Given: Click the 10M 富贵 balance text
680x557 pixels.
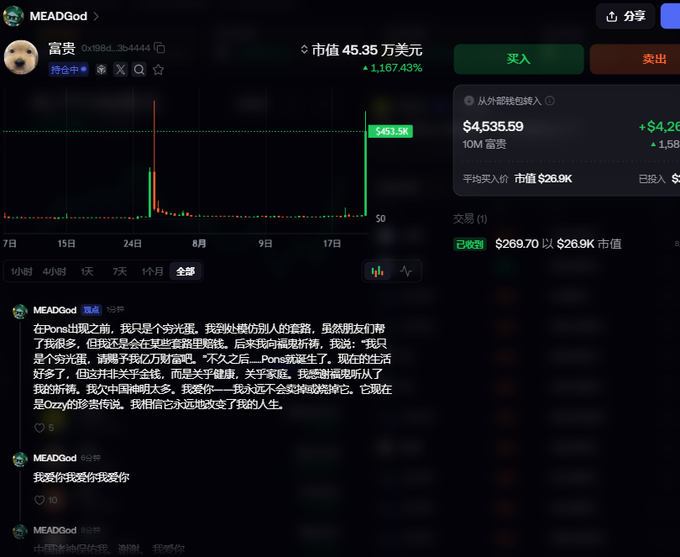Looking at the screenshot, I should (x=484, y=144).
